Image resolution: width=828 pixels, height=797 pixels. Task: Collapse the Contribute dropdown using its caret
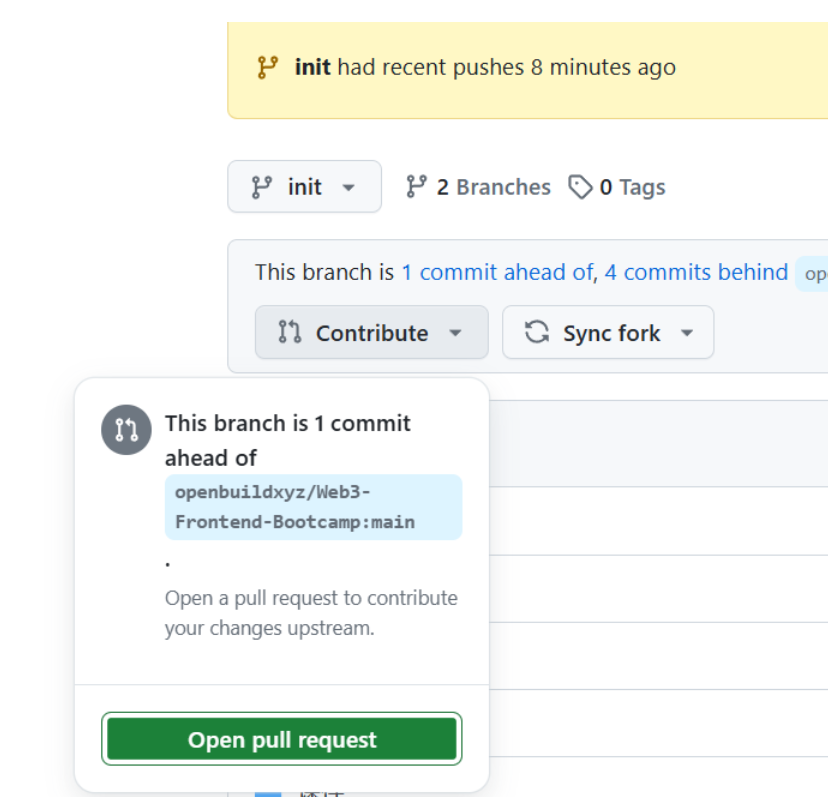point(455,333)
